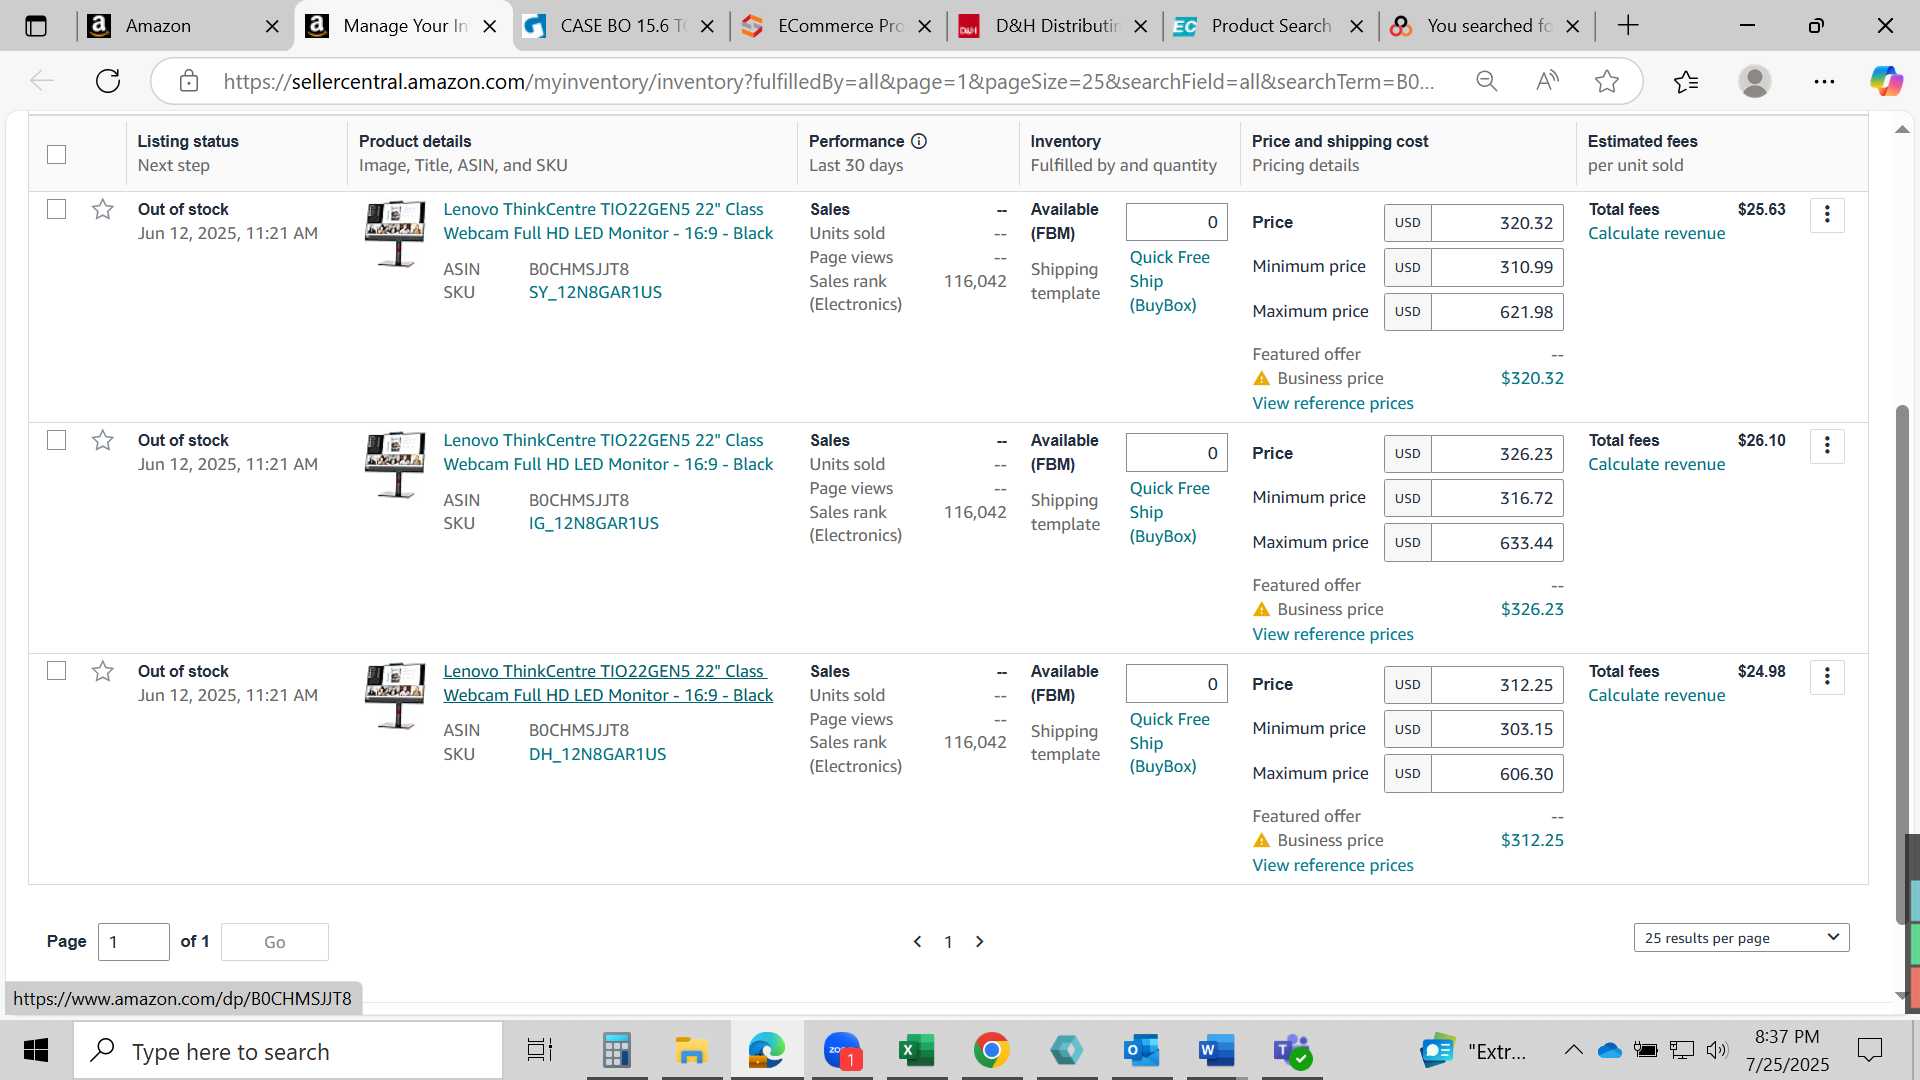Open Lenovo ThinkCentre title in DH_12N8GAR1US row
Image resolution: width=1920 pixels, height=1080 pixels.
(x=608, y=683)
